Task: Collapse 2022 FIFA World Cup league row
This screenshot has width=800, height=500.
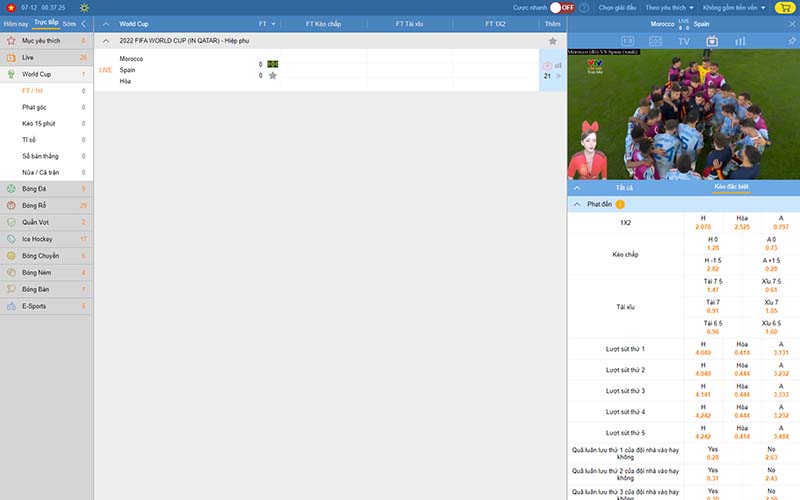Action: click(106, 41)
